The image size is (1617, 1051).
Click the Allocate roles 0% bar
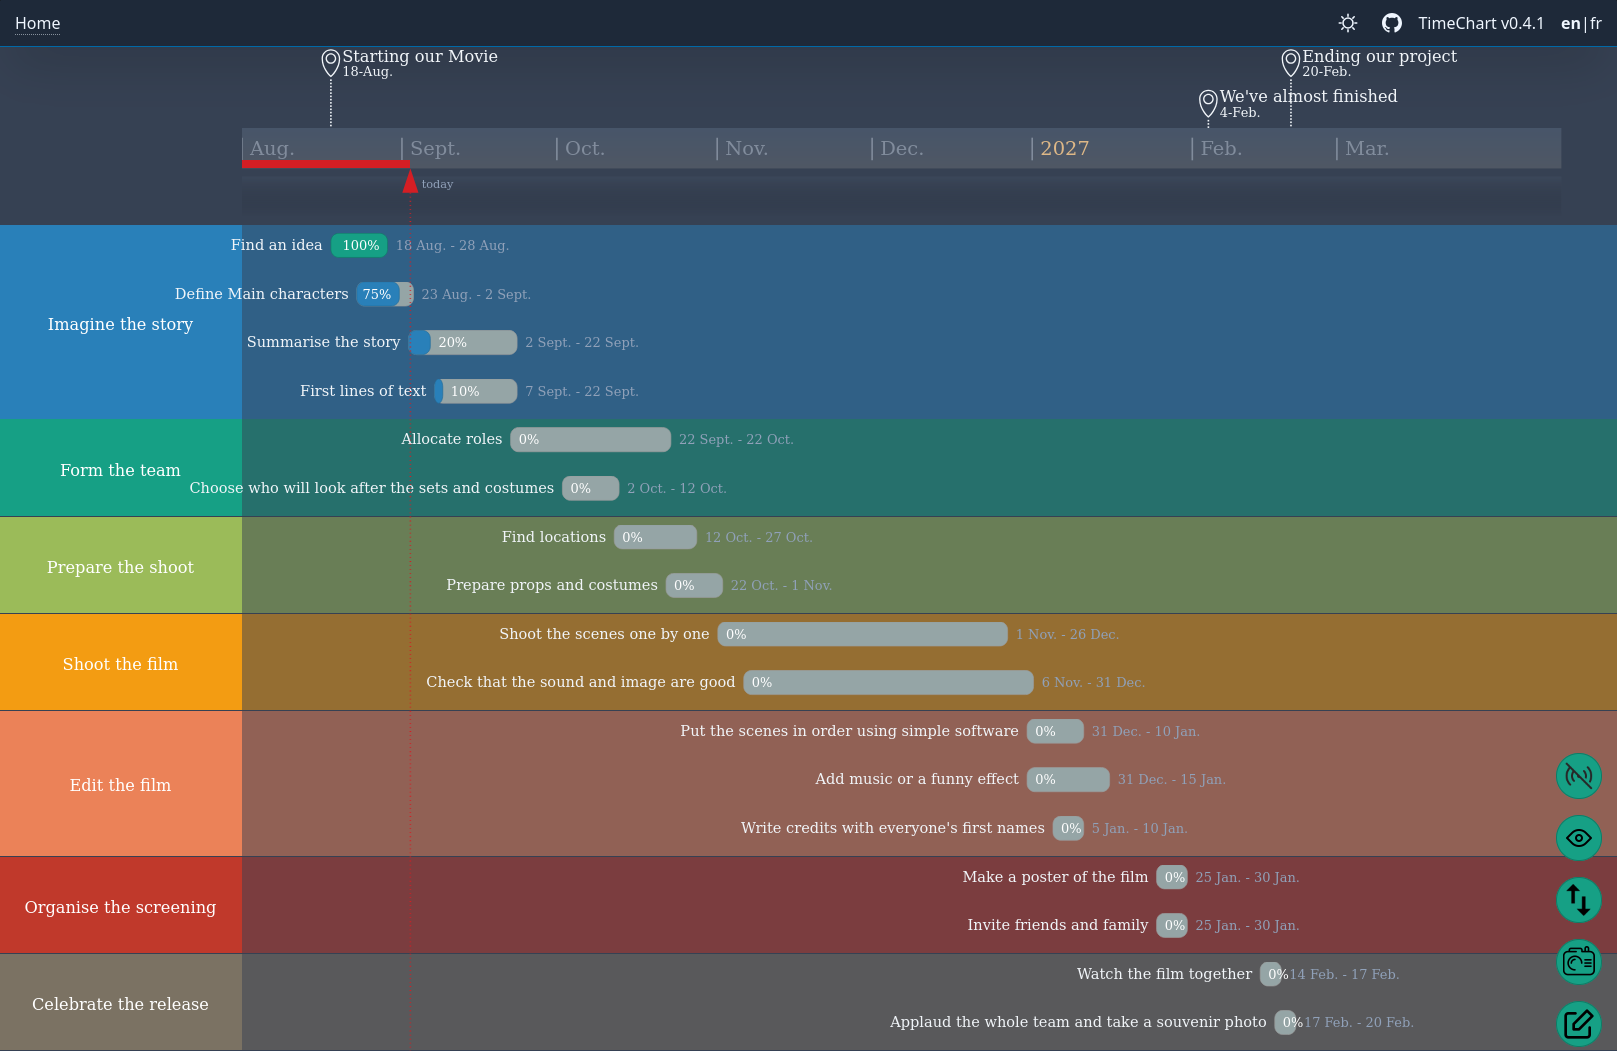(x=591, y=439)
